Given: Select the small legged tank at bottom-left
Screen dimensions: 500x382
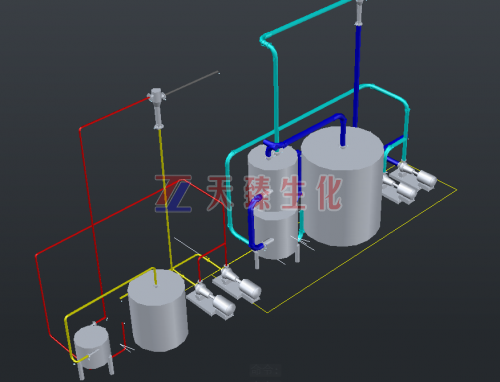Looking at the screenshot, I should coord(92,348).
